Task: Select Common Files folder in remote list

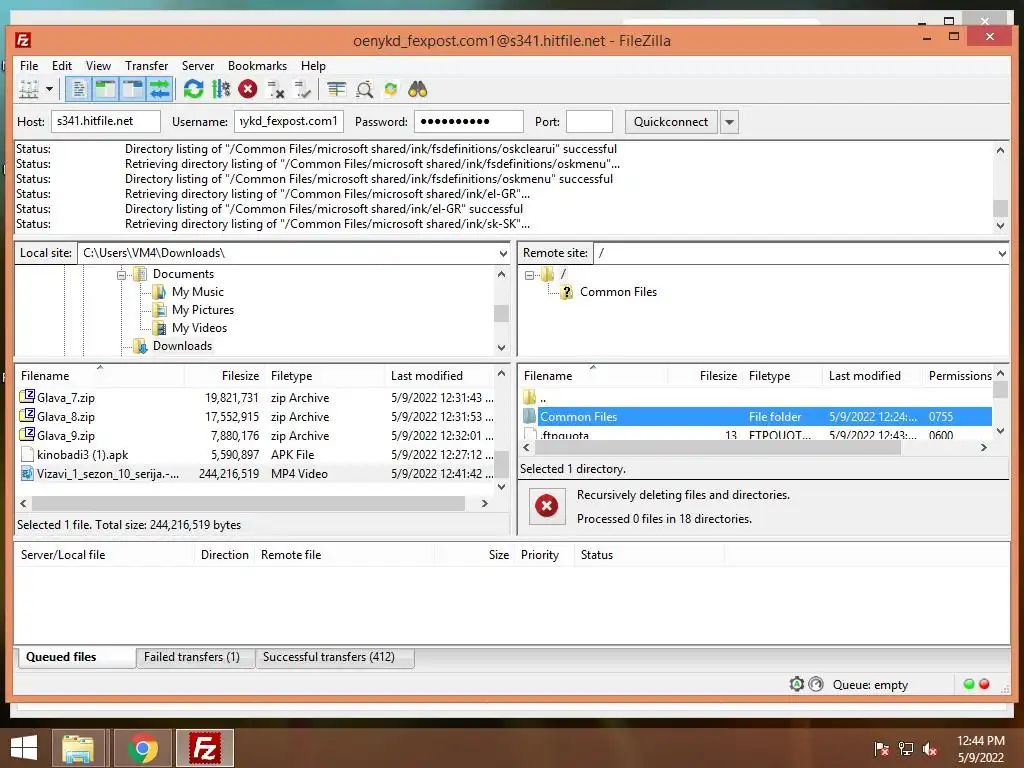Action: 757,417
